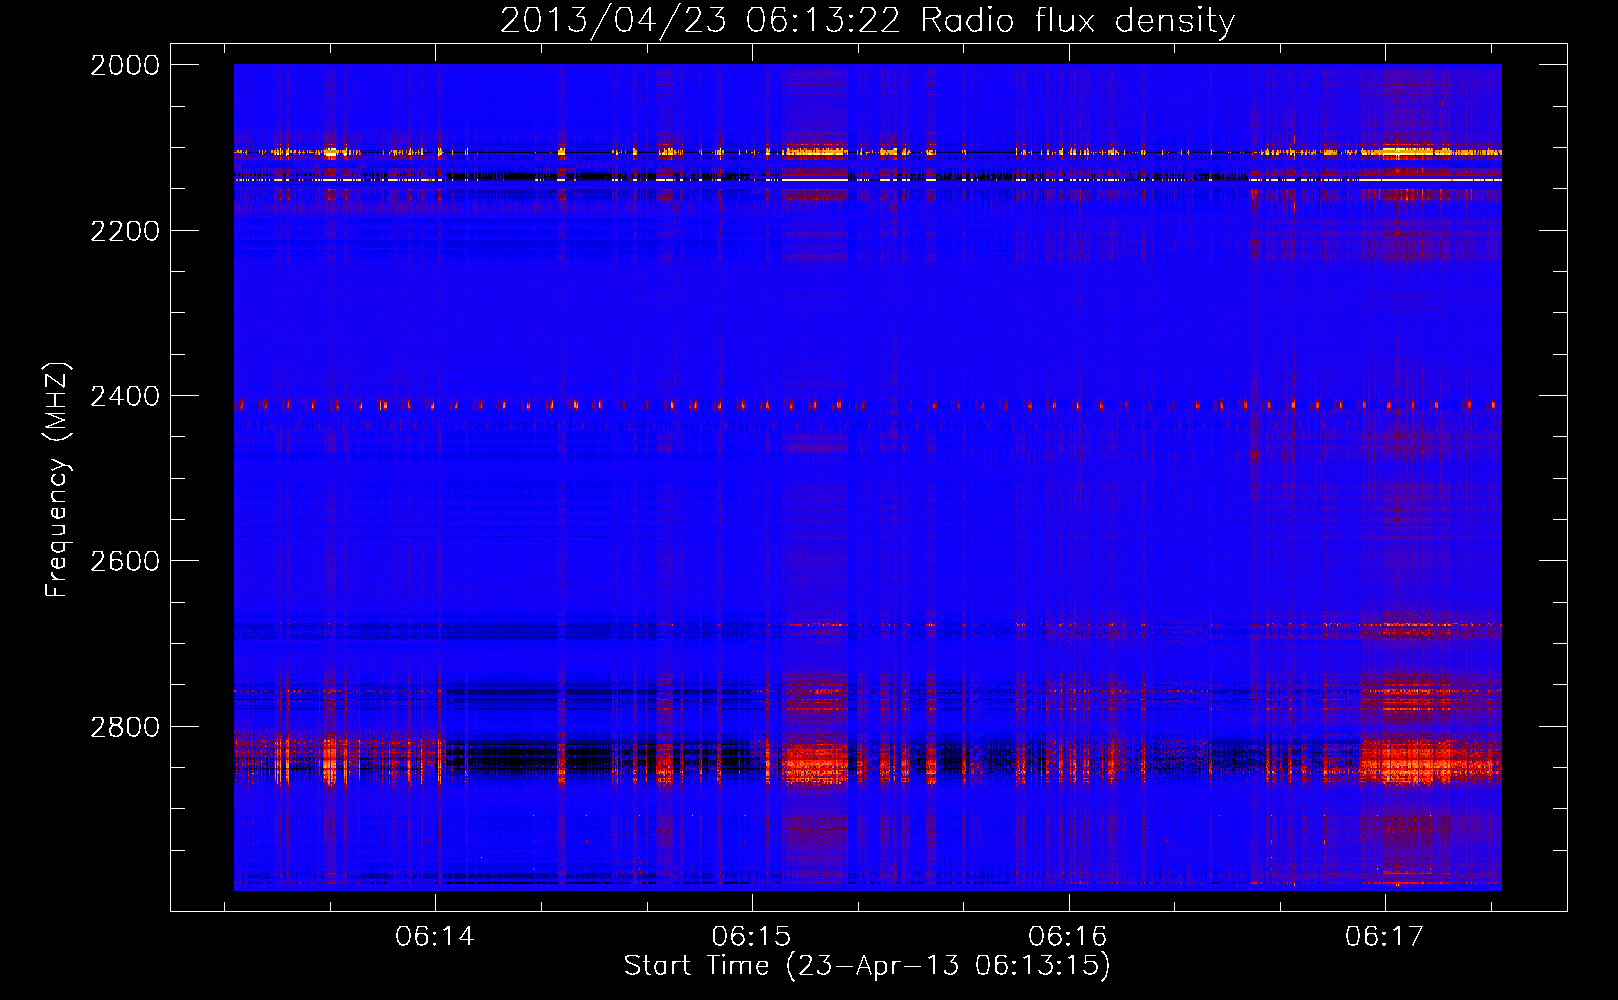Viewport: 1618px width, 1000px height.
Task: Click the 06:16 time tick label
Action: click(1068, 937)
